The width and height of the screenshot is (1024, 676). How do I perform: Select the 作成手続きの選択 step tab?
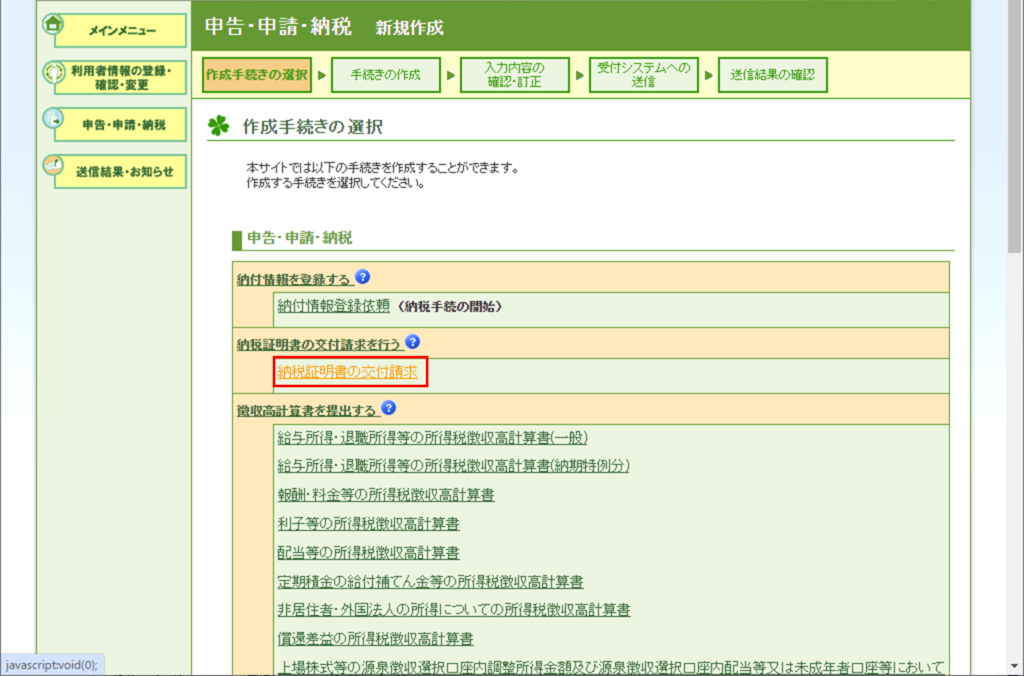pyautogui.click(x=256, y=75)
